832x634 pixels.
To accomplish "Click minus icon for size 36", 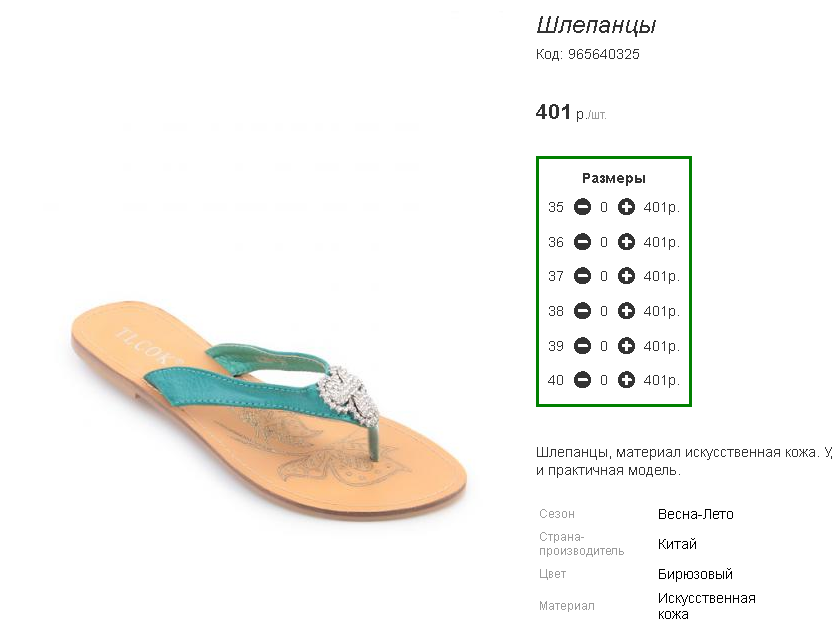I will click(x=582, y=242).
